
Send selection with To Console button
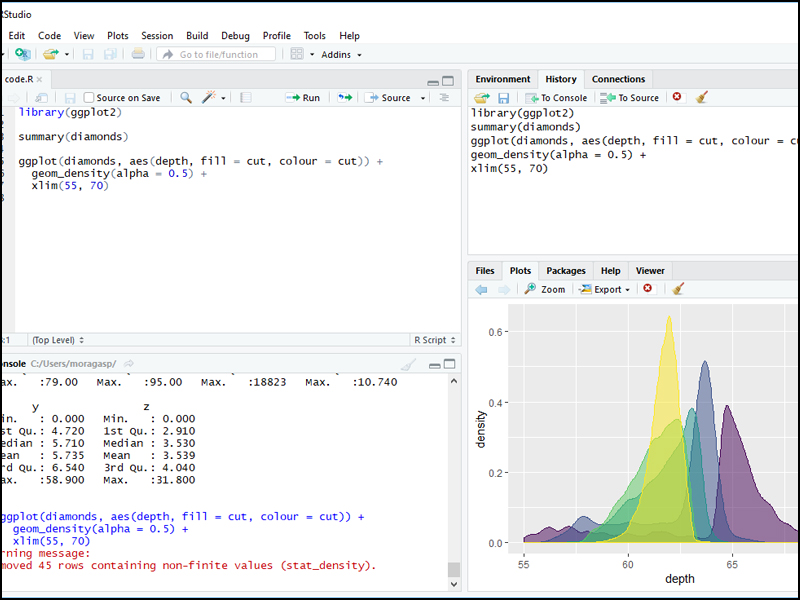tap(556, 97)
